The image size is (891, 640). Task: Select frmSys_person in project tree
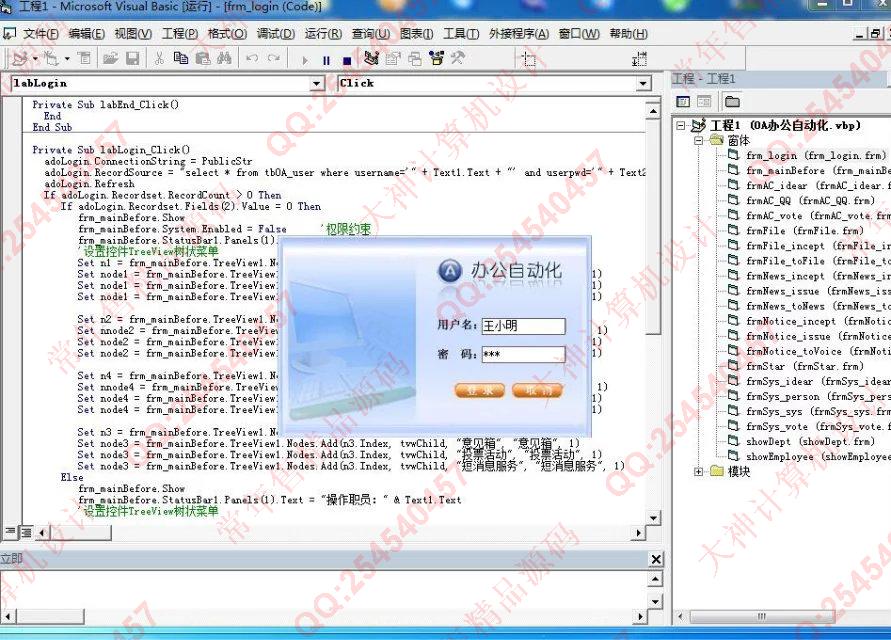pyautogui.click(x=818, y=397)
